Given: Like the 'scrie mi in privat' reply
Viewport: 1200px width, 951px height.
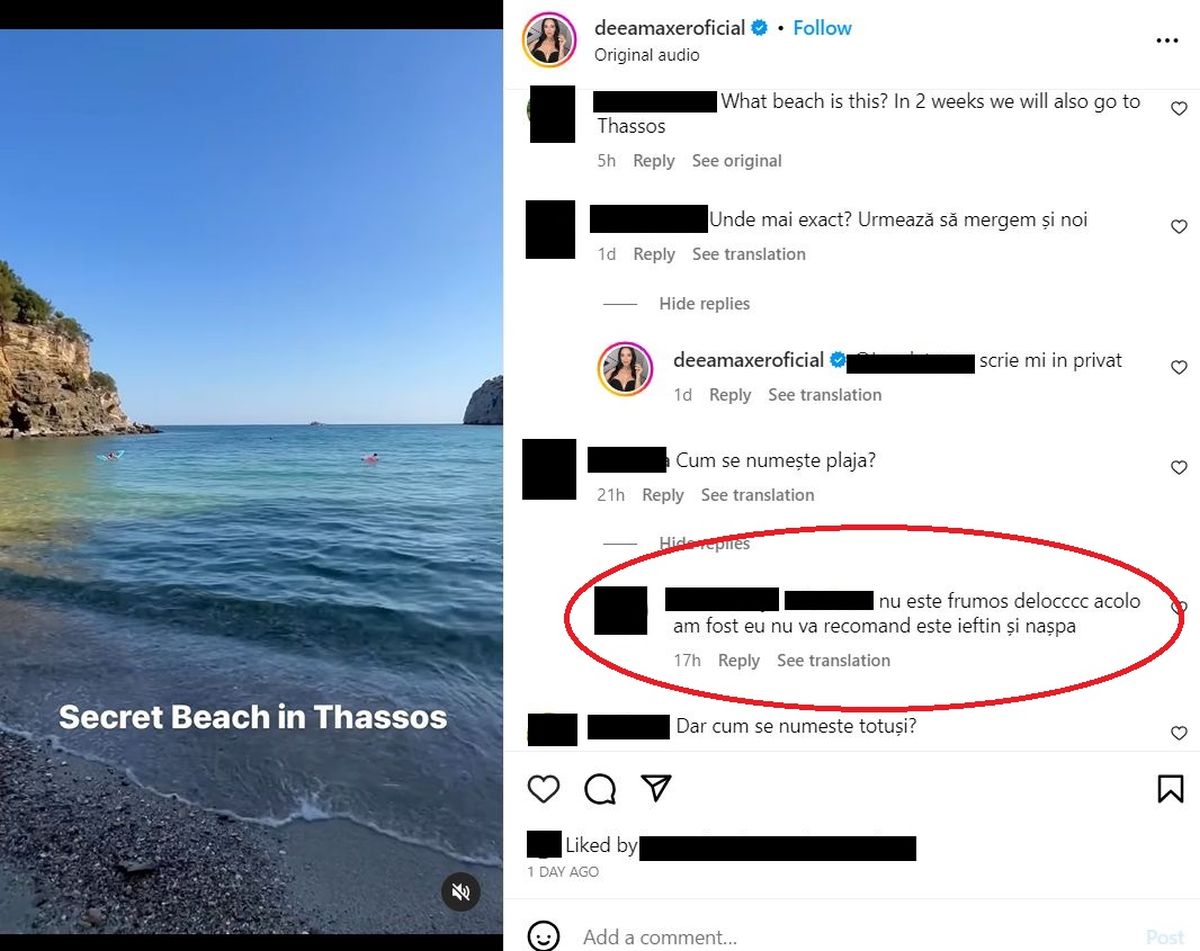Looking at the screenshot, I should (1179, 368).
